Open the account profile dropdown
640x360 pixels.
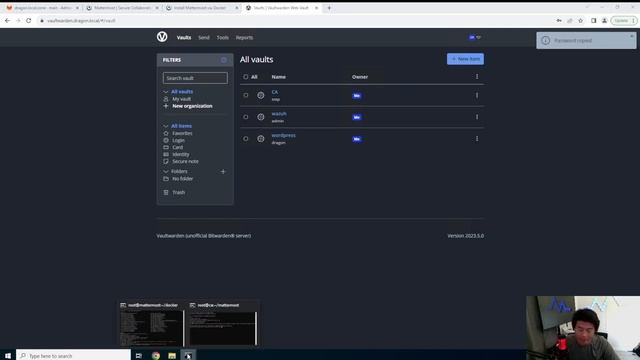(475, 37)
